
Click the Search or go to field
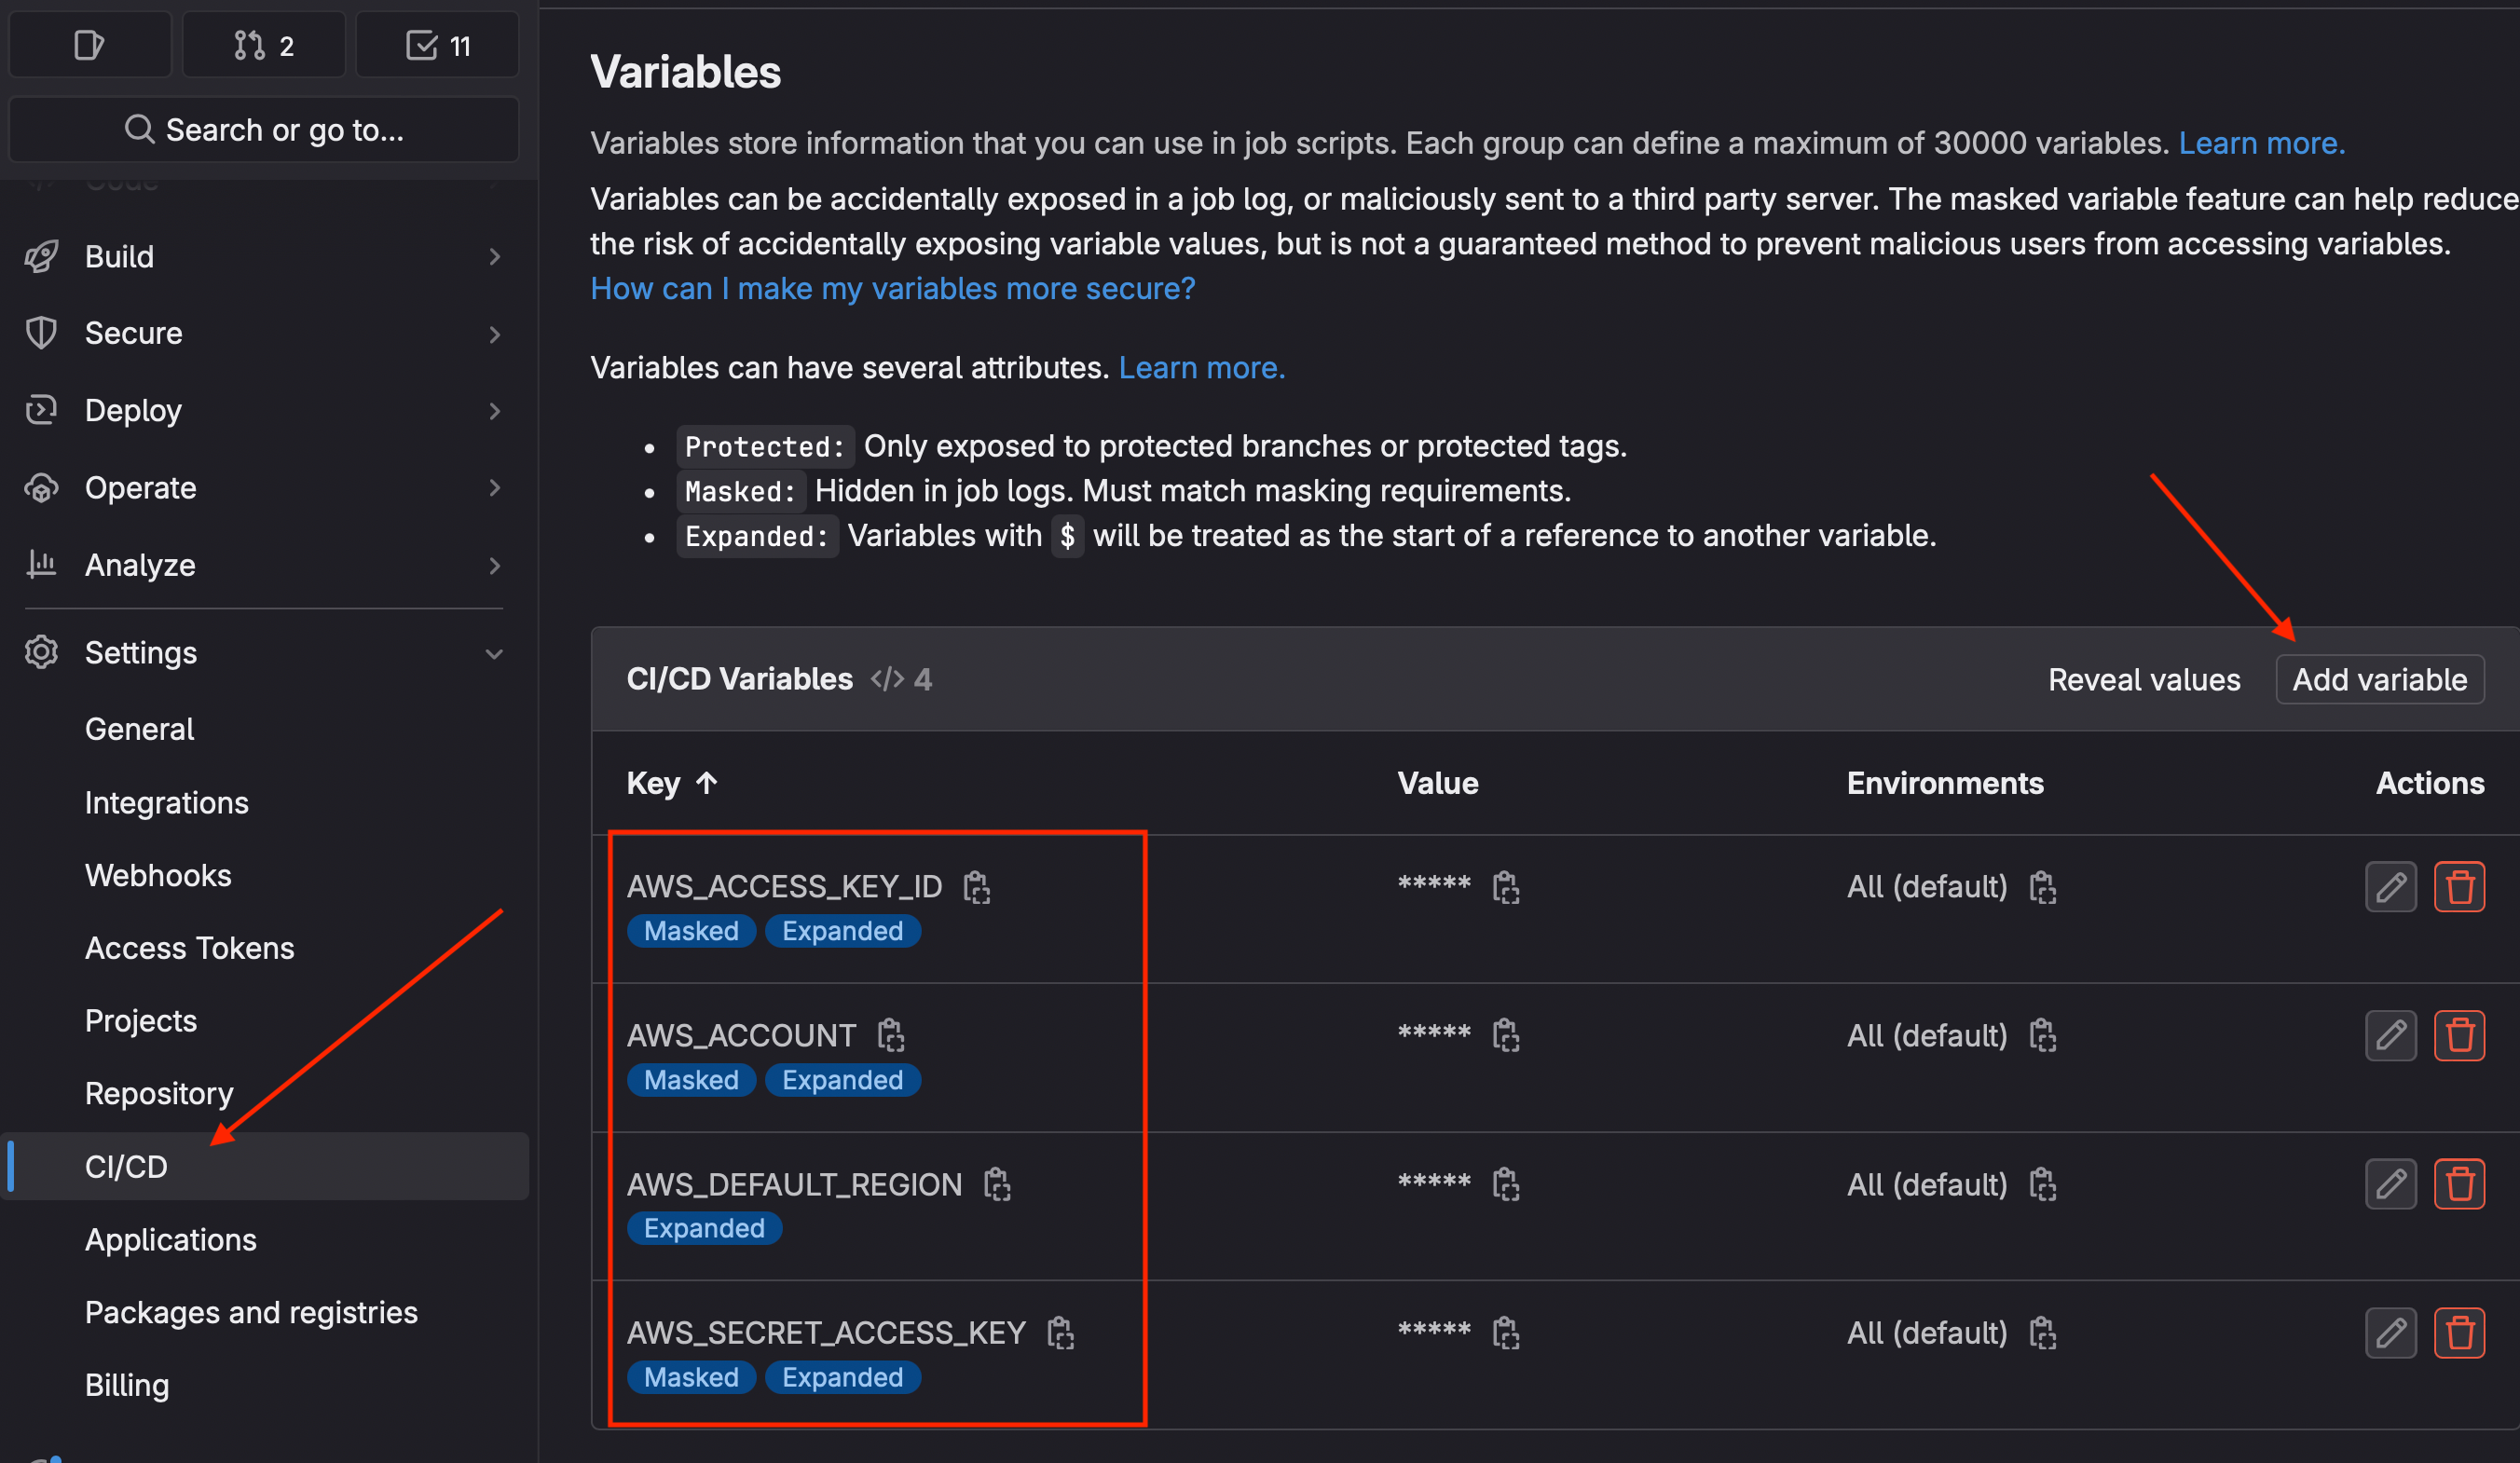click(x=264, y=130)
